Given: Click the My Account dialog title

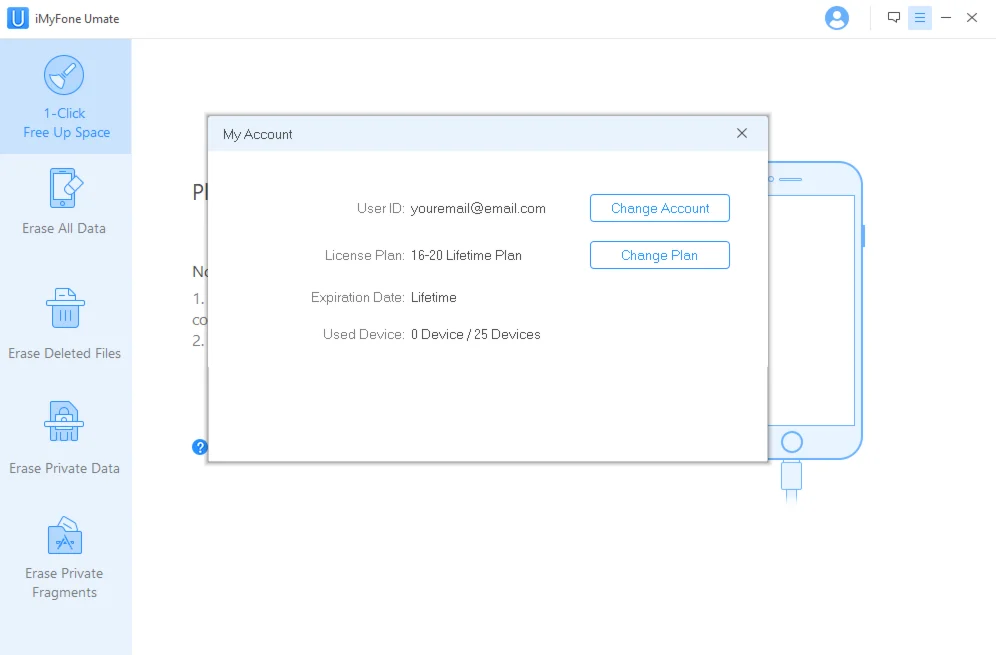Looking at the screenshot, I should 257,135.
